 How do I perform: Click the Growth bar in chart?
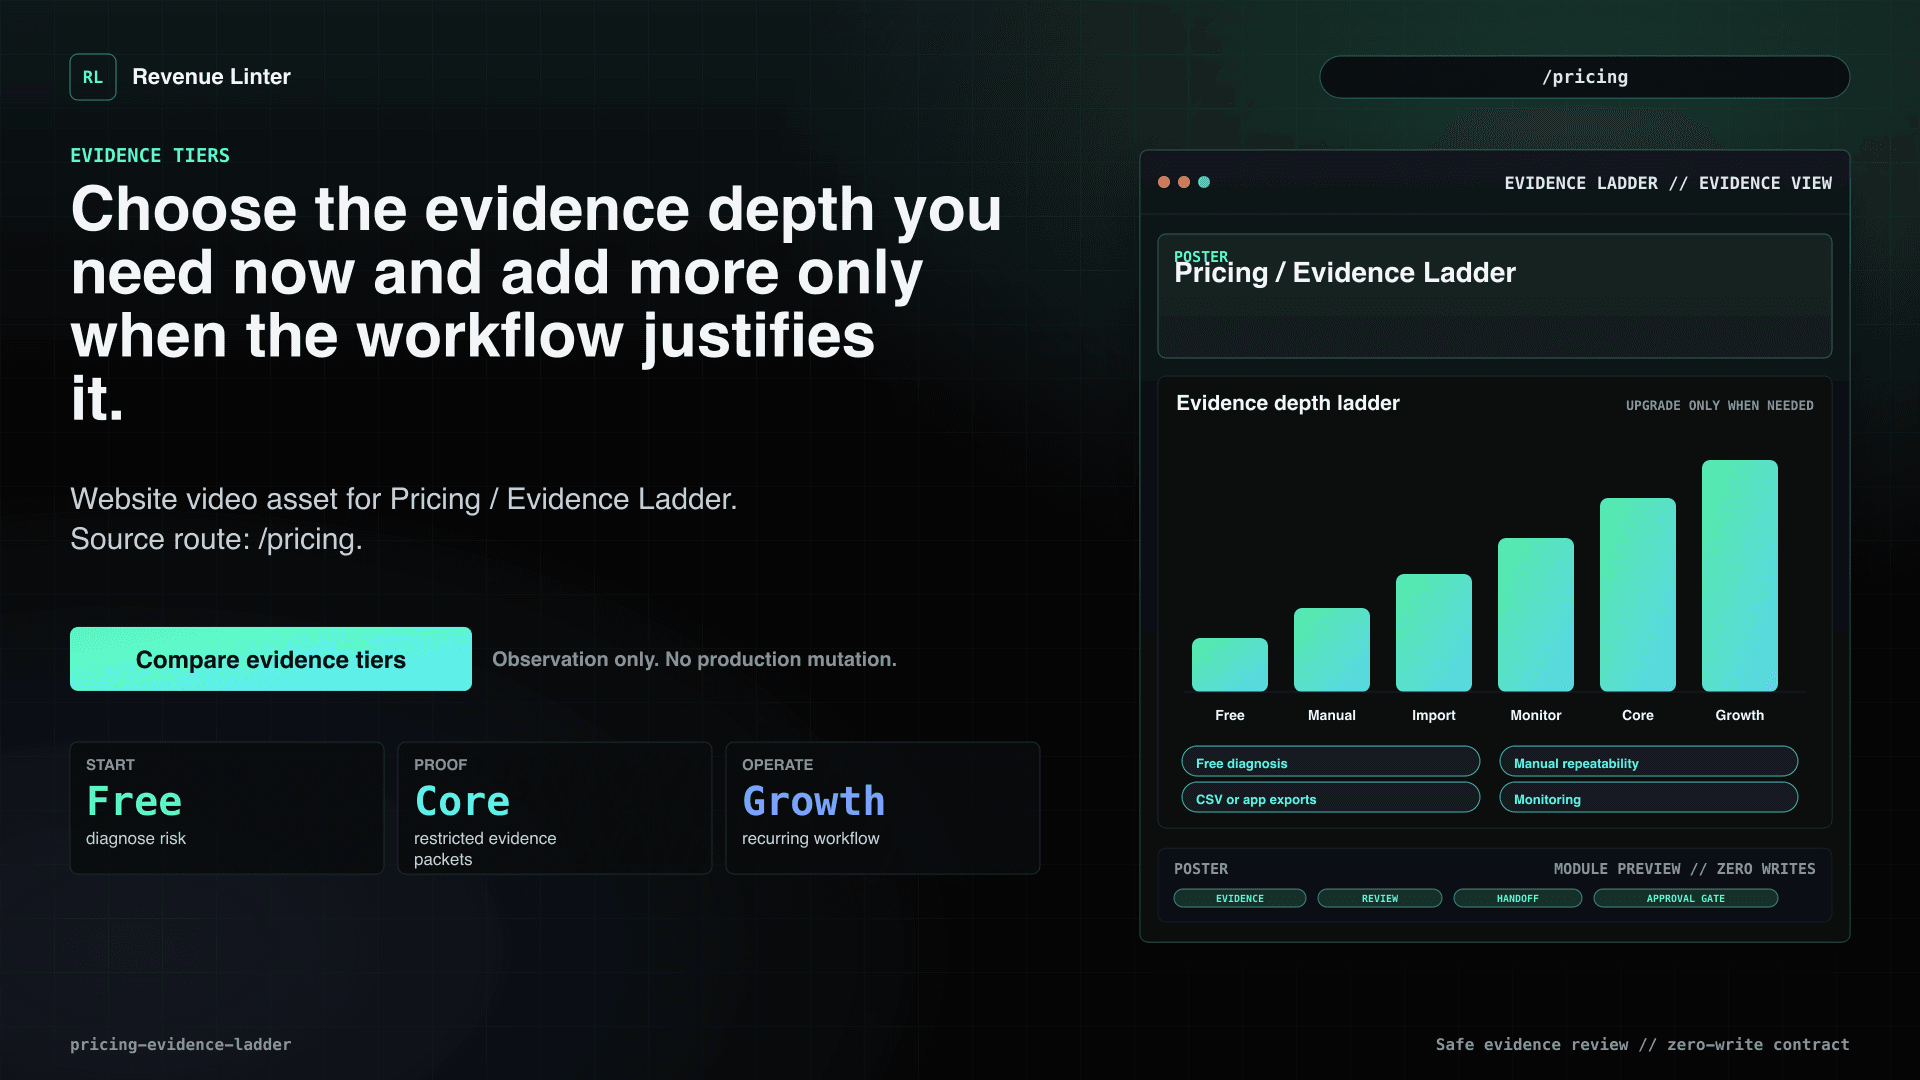[x=1740, y=576]
